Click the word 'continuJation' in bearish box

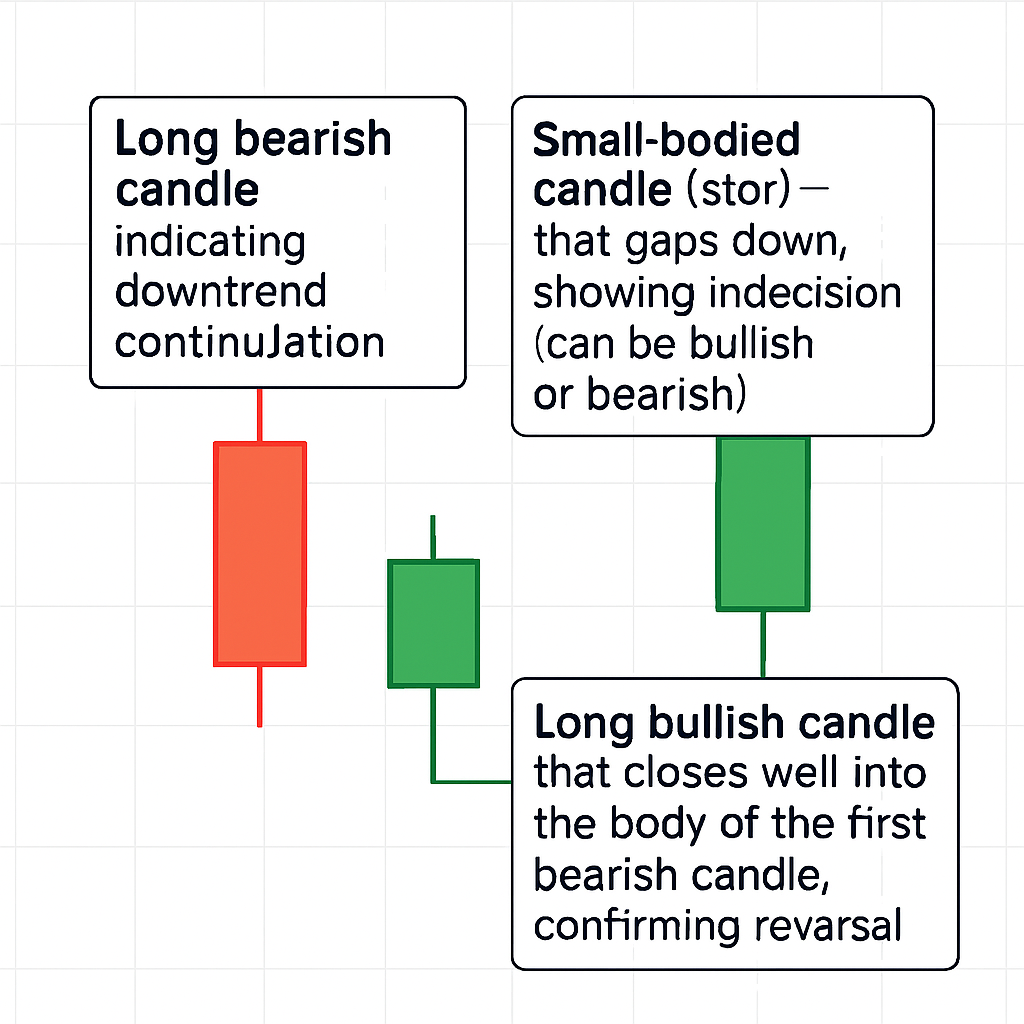249,343
